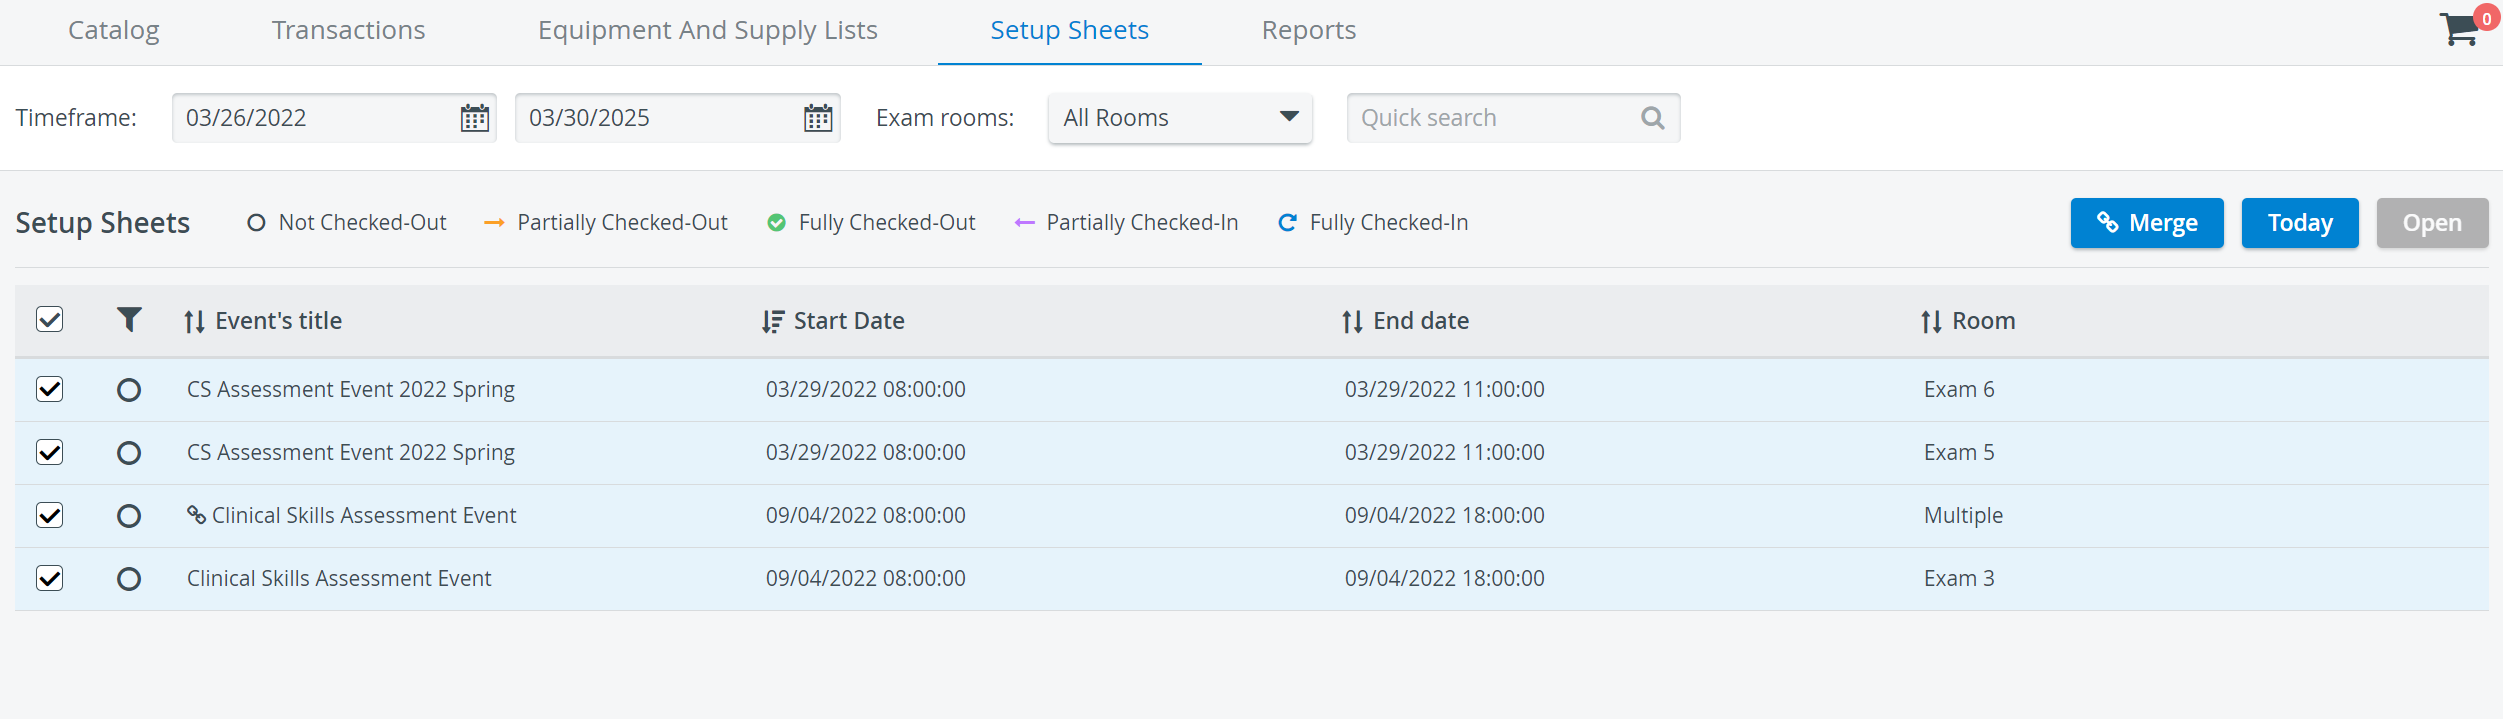Expand the All Rooms dropdown
The height and width of the screenshot is (719, 2503).
click(1180, 118)
